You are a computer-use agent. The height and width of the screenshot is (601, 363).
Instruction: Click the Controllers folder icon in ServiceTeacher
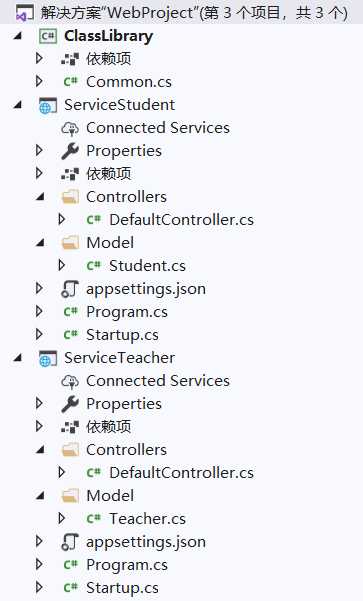[70, 450]
